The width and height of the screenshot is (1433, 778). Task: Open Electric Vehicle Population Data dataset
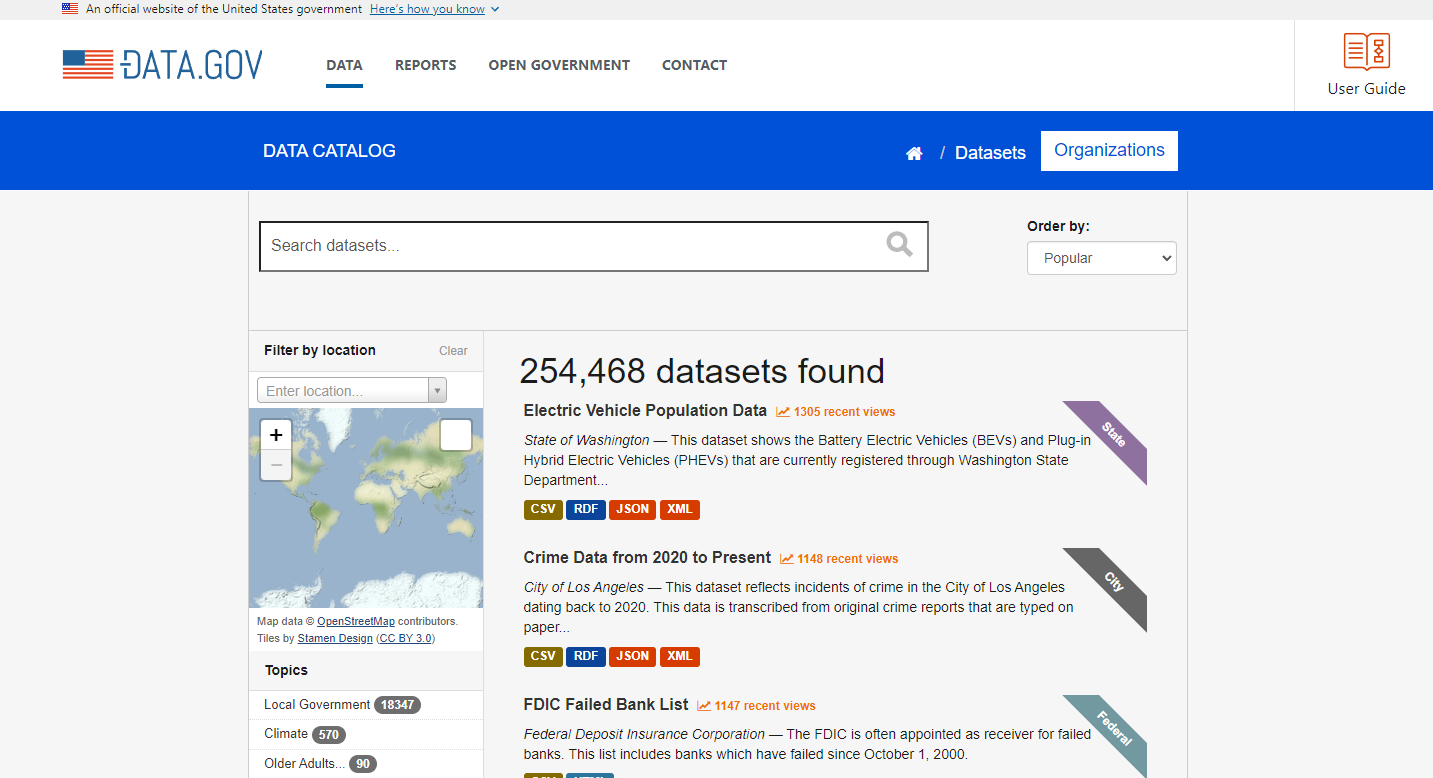pos(645,411)
